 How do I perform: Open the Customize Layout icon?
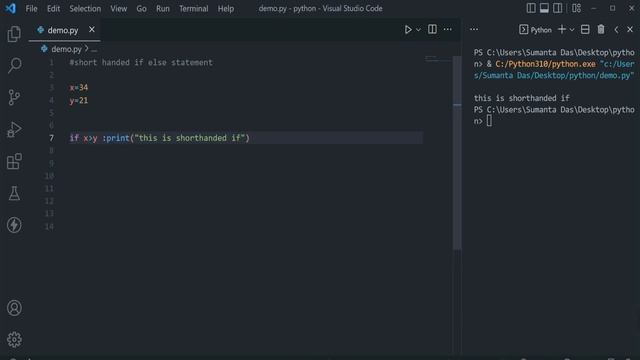pyautogui.click(x=576, y=8)
